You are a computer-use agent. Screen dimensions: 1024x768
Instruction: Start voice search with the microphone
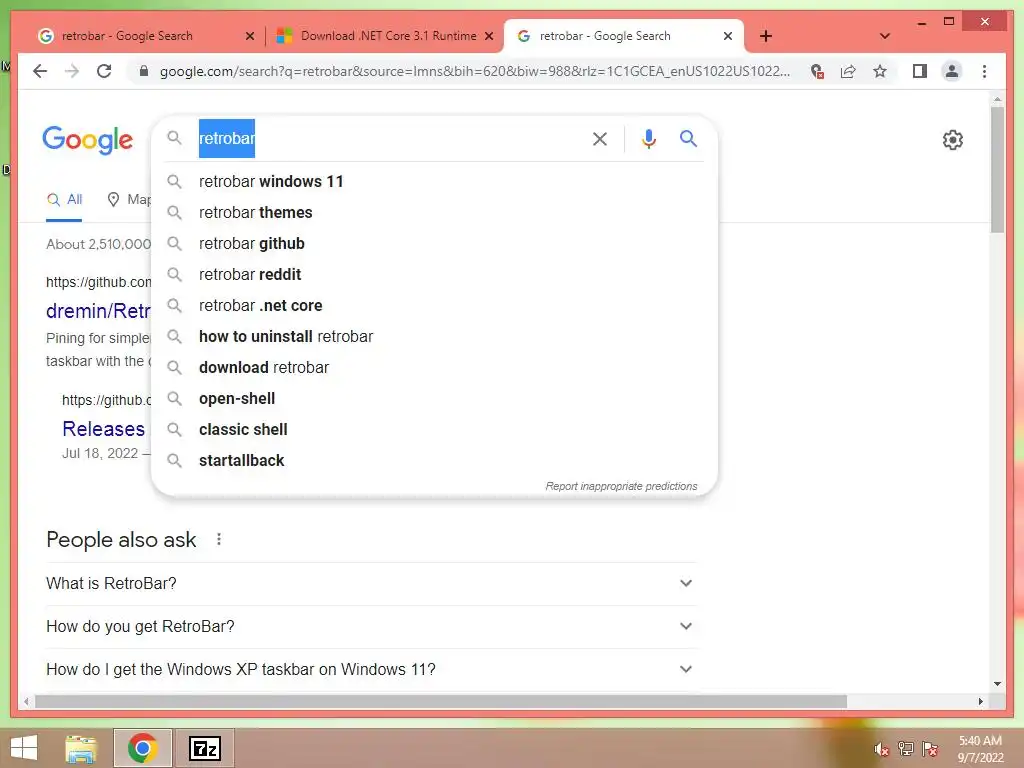(648, 138)
